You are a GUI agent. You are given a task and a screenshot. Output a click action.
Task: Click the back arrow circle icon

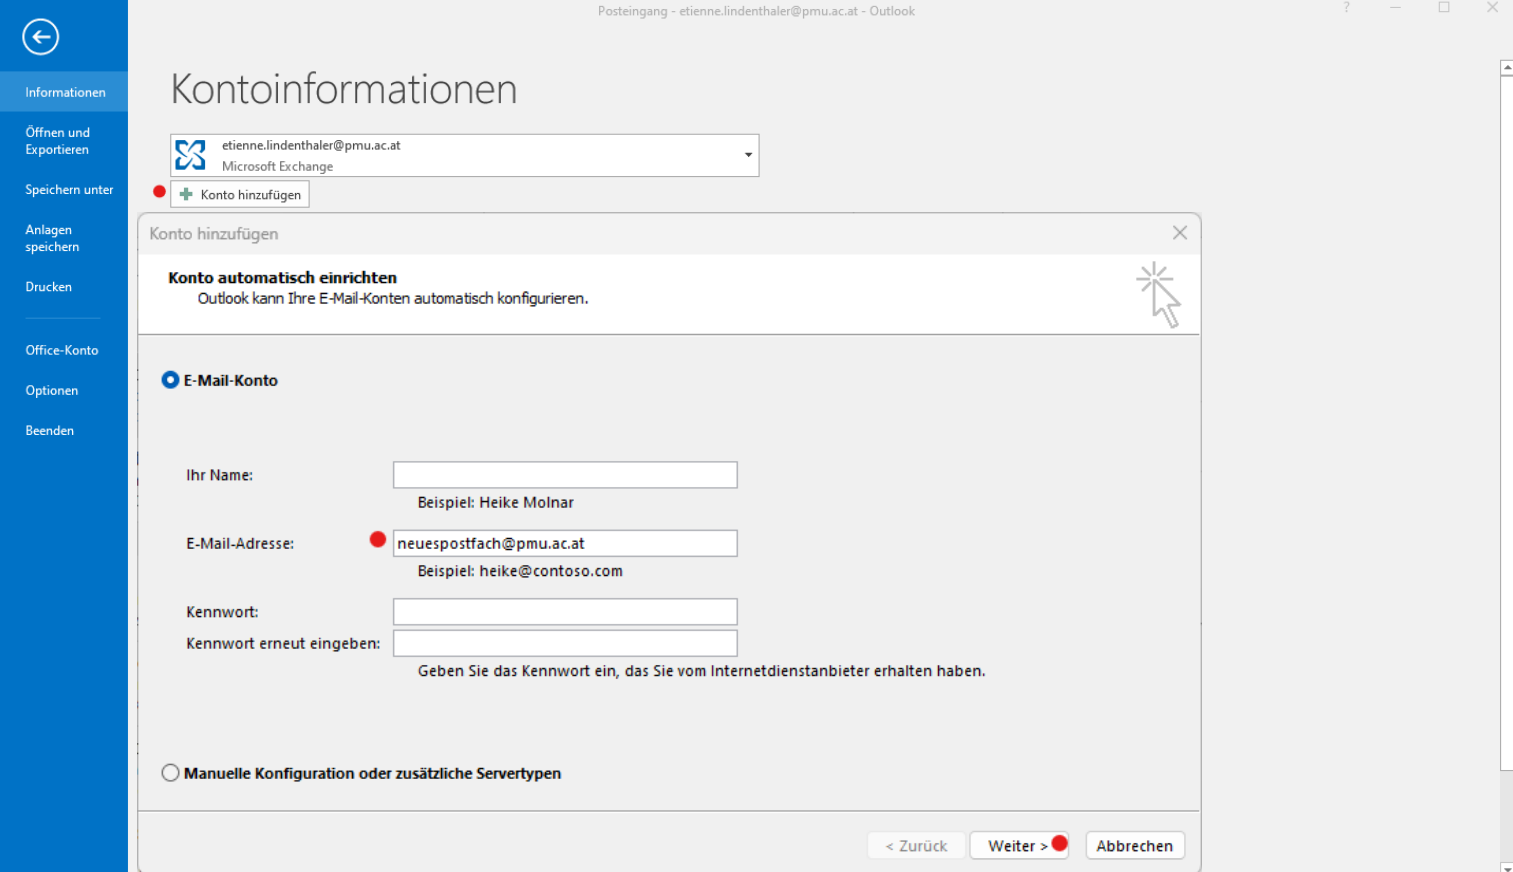[x=41, y=37]
